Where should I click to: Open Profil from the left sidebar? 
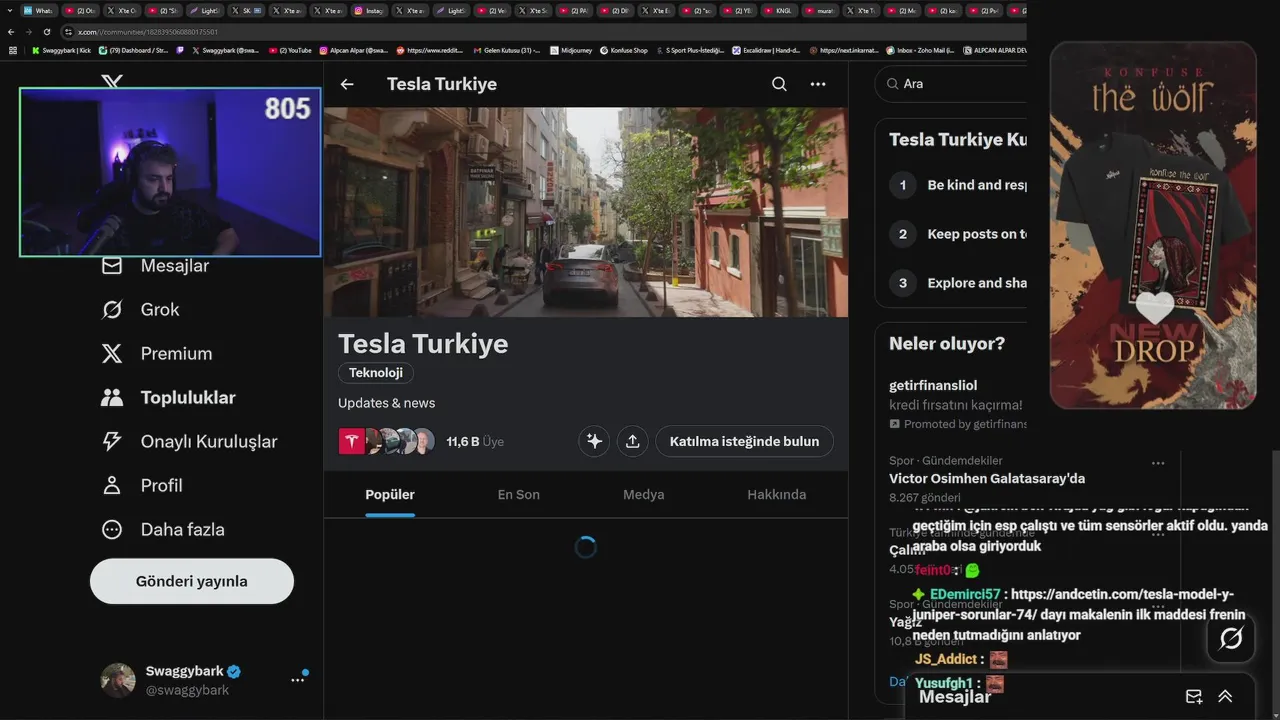tap(142, 485)
